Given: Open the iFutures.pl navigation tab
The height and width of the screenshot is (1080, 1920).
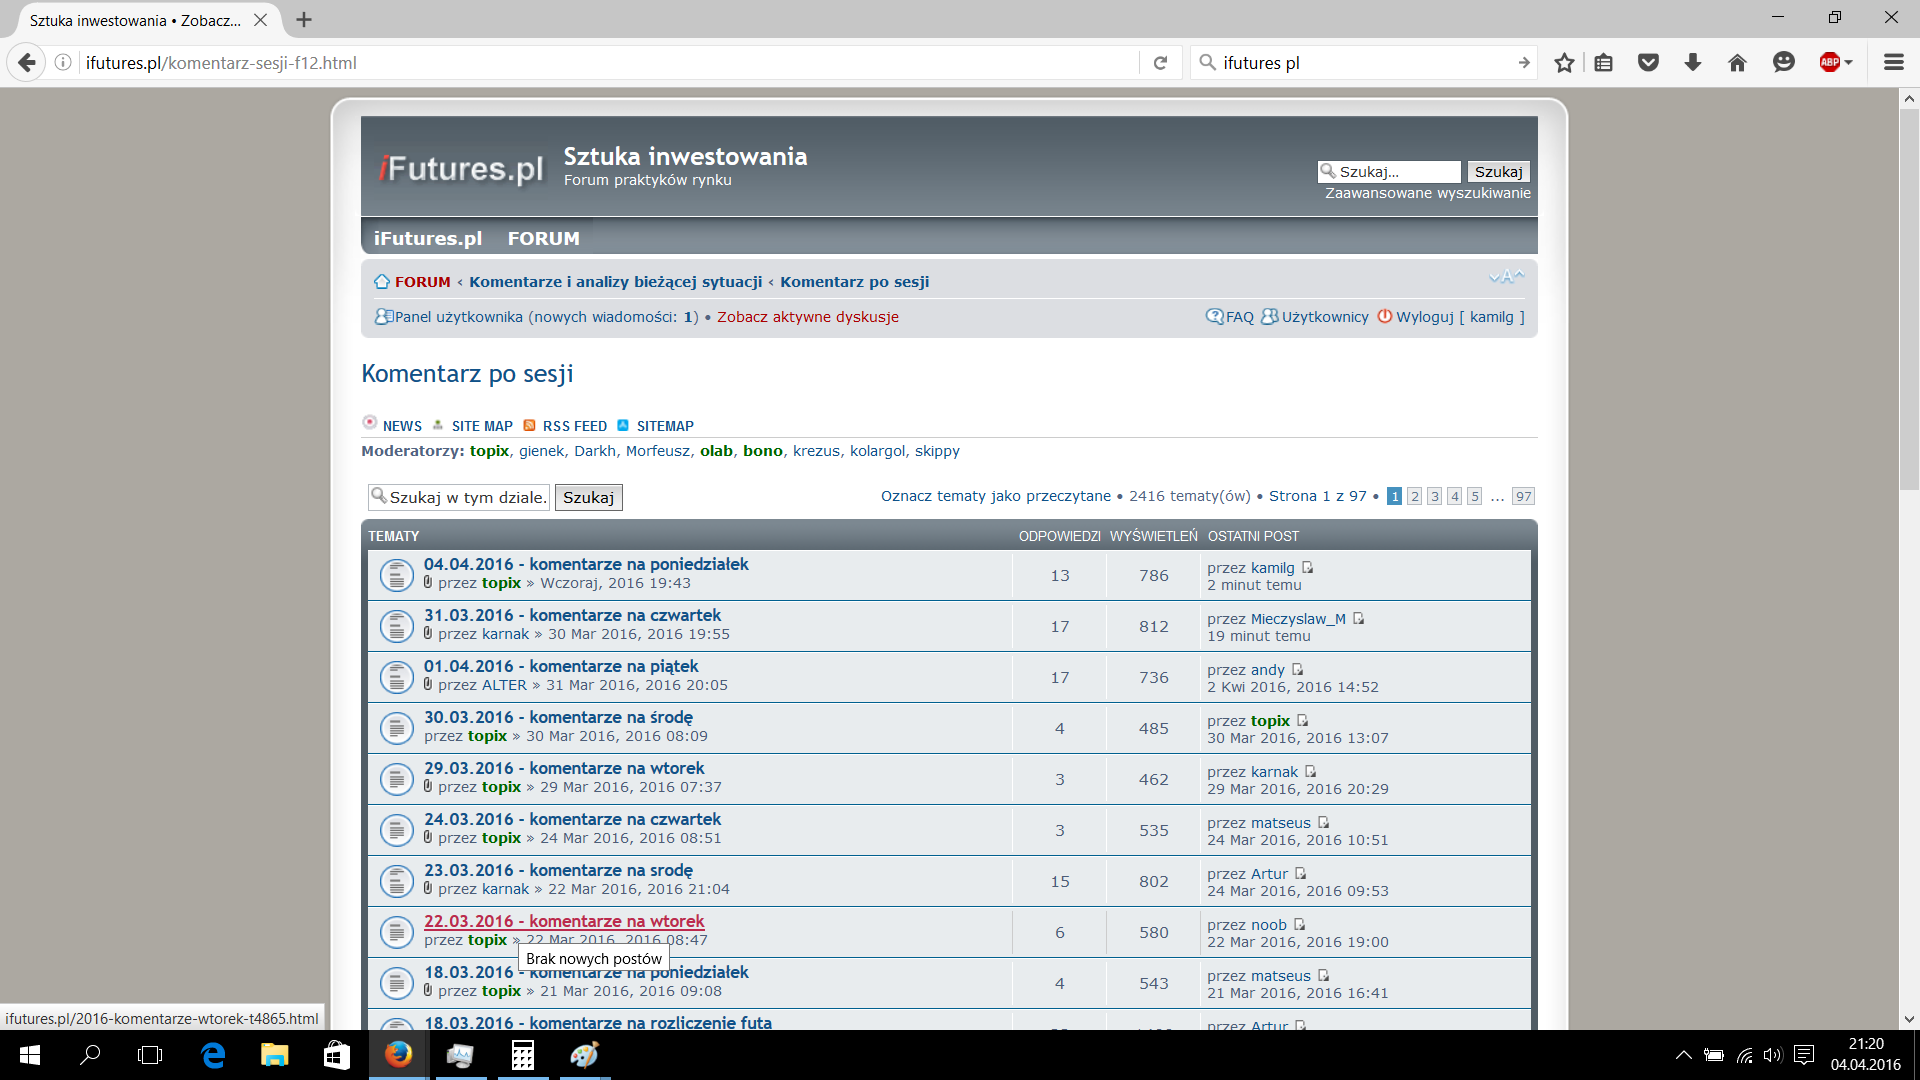Looking at the screenshot, I should click(428, 238).
